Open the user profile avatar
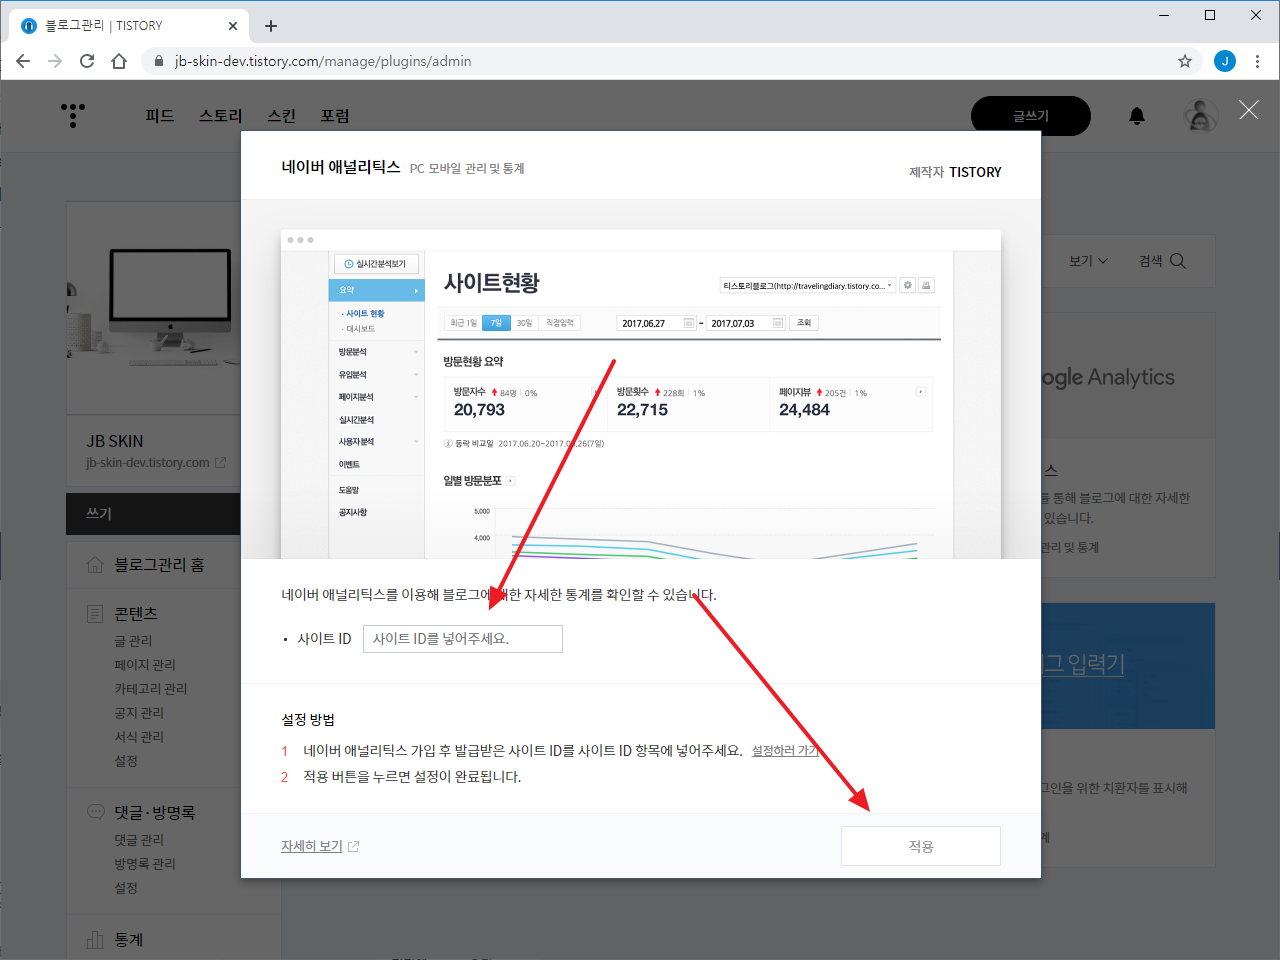Screen dimensions: 1280x960 coord(1201,116)
